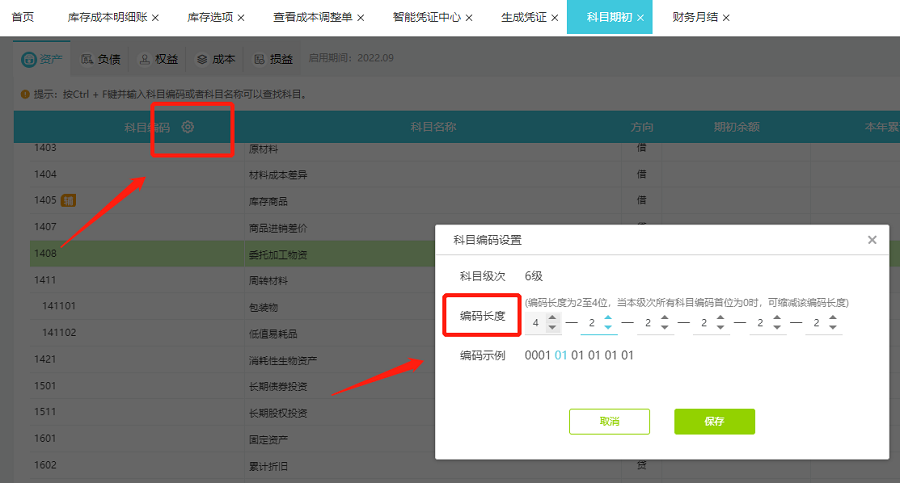The image size is (900, 483).
Task: Switch to 库存成本明细账 tab
Action: pos(107,17)
